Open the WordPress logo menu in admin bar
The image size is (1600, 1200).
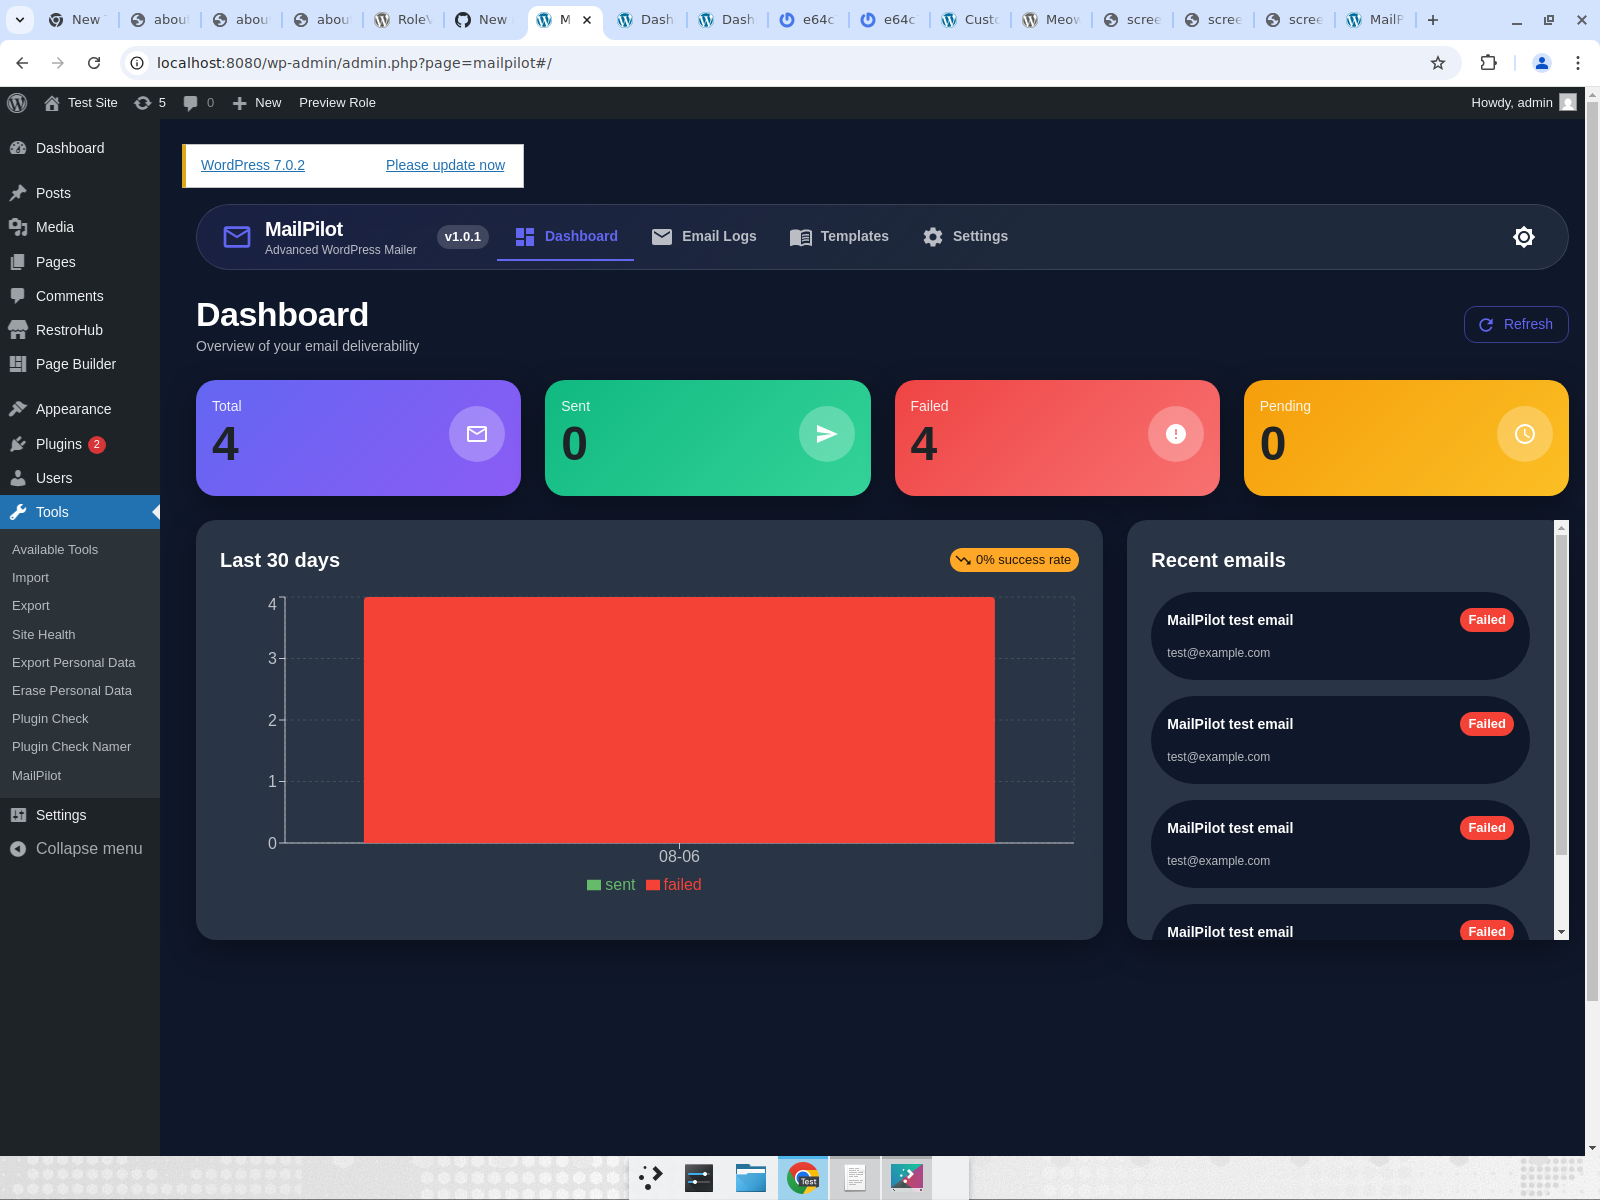(x=17, y=103)
